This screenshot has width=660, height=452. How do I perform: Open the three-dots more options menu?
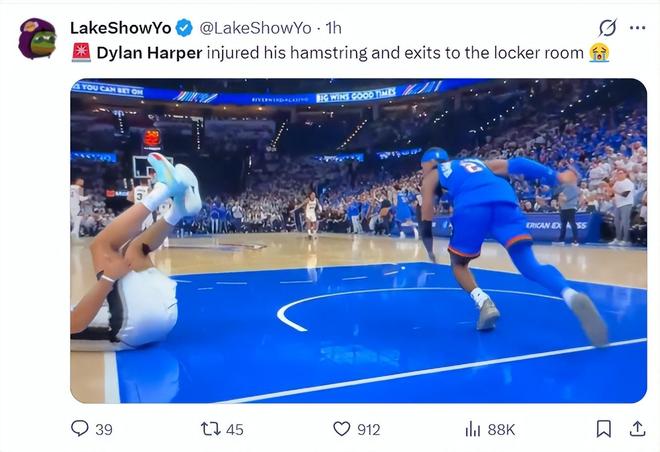pos(637,28)
